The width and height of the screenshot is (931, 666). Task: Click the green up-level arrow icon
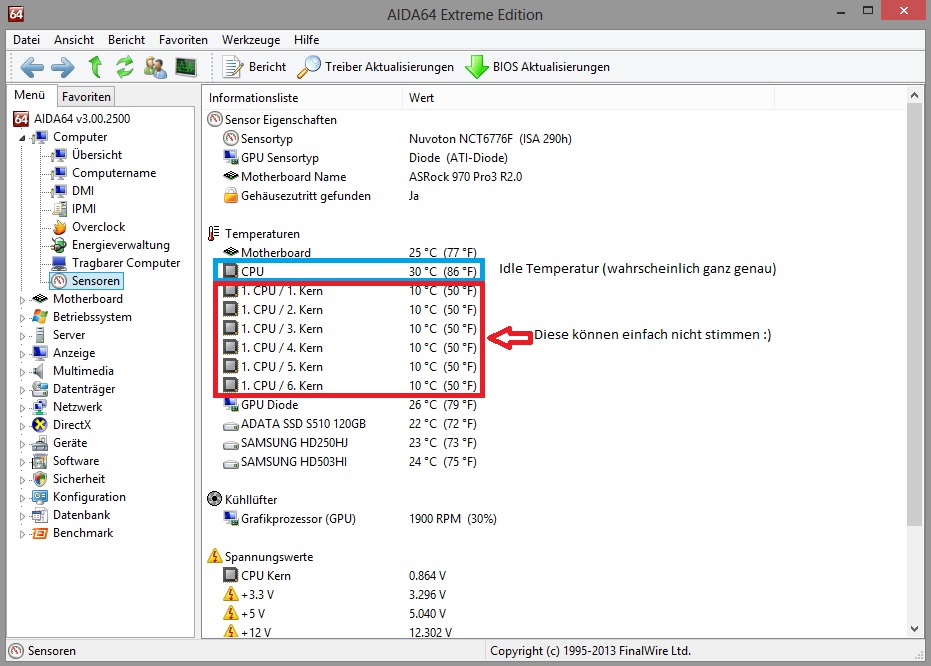(95, 66)
